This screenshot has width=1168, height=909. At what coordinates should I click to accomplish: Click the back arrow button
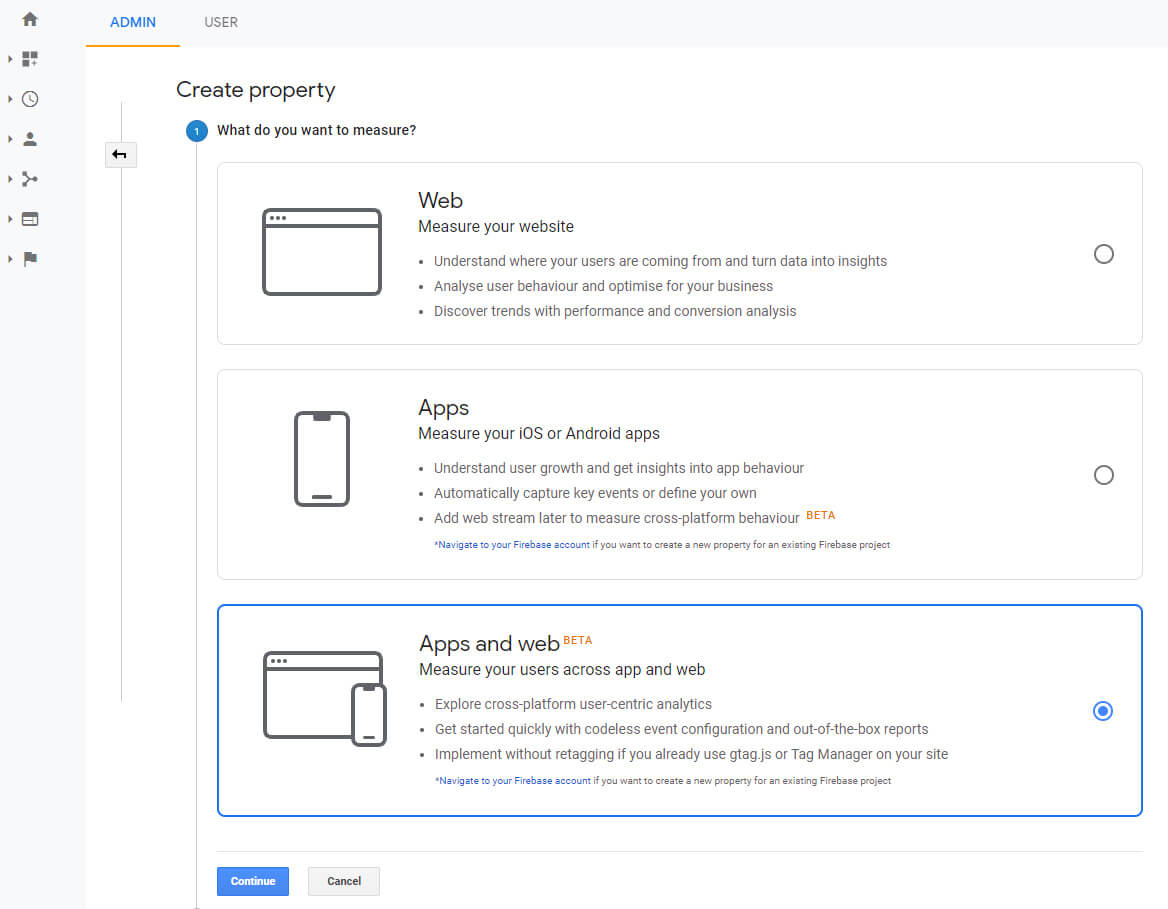click(120, 154)
